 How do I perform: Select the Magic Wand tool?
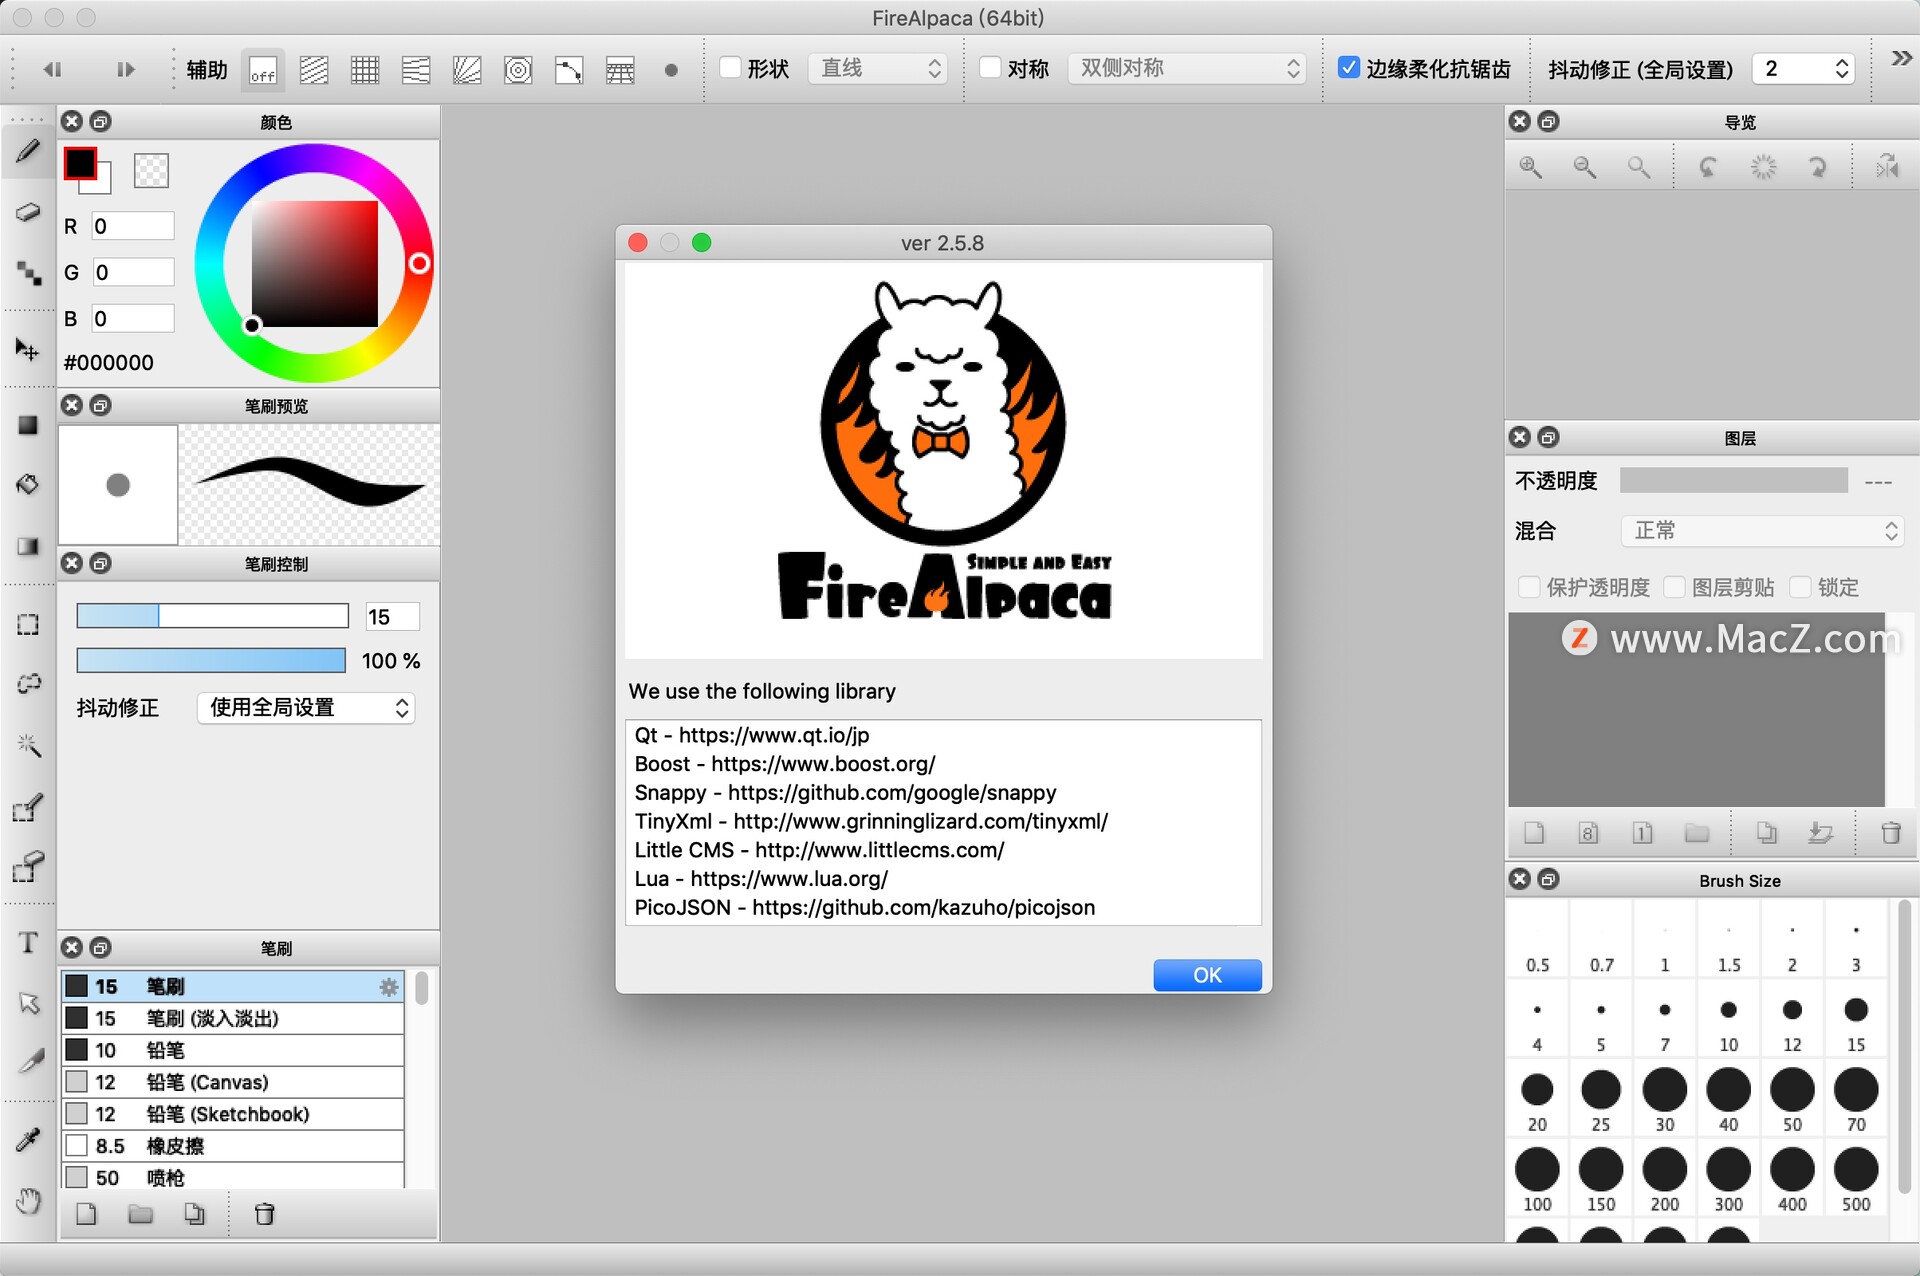pos(28,745)
